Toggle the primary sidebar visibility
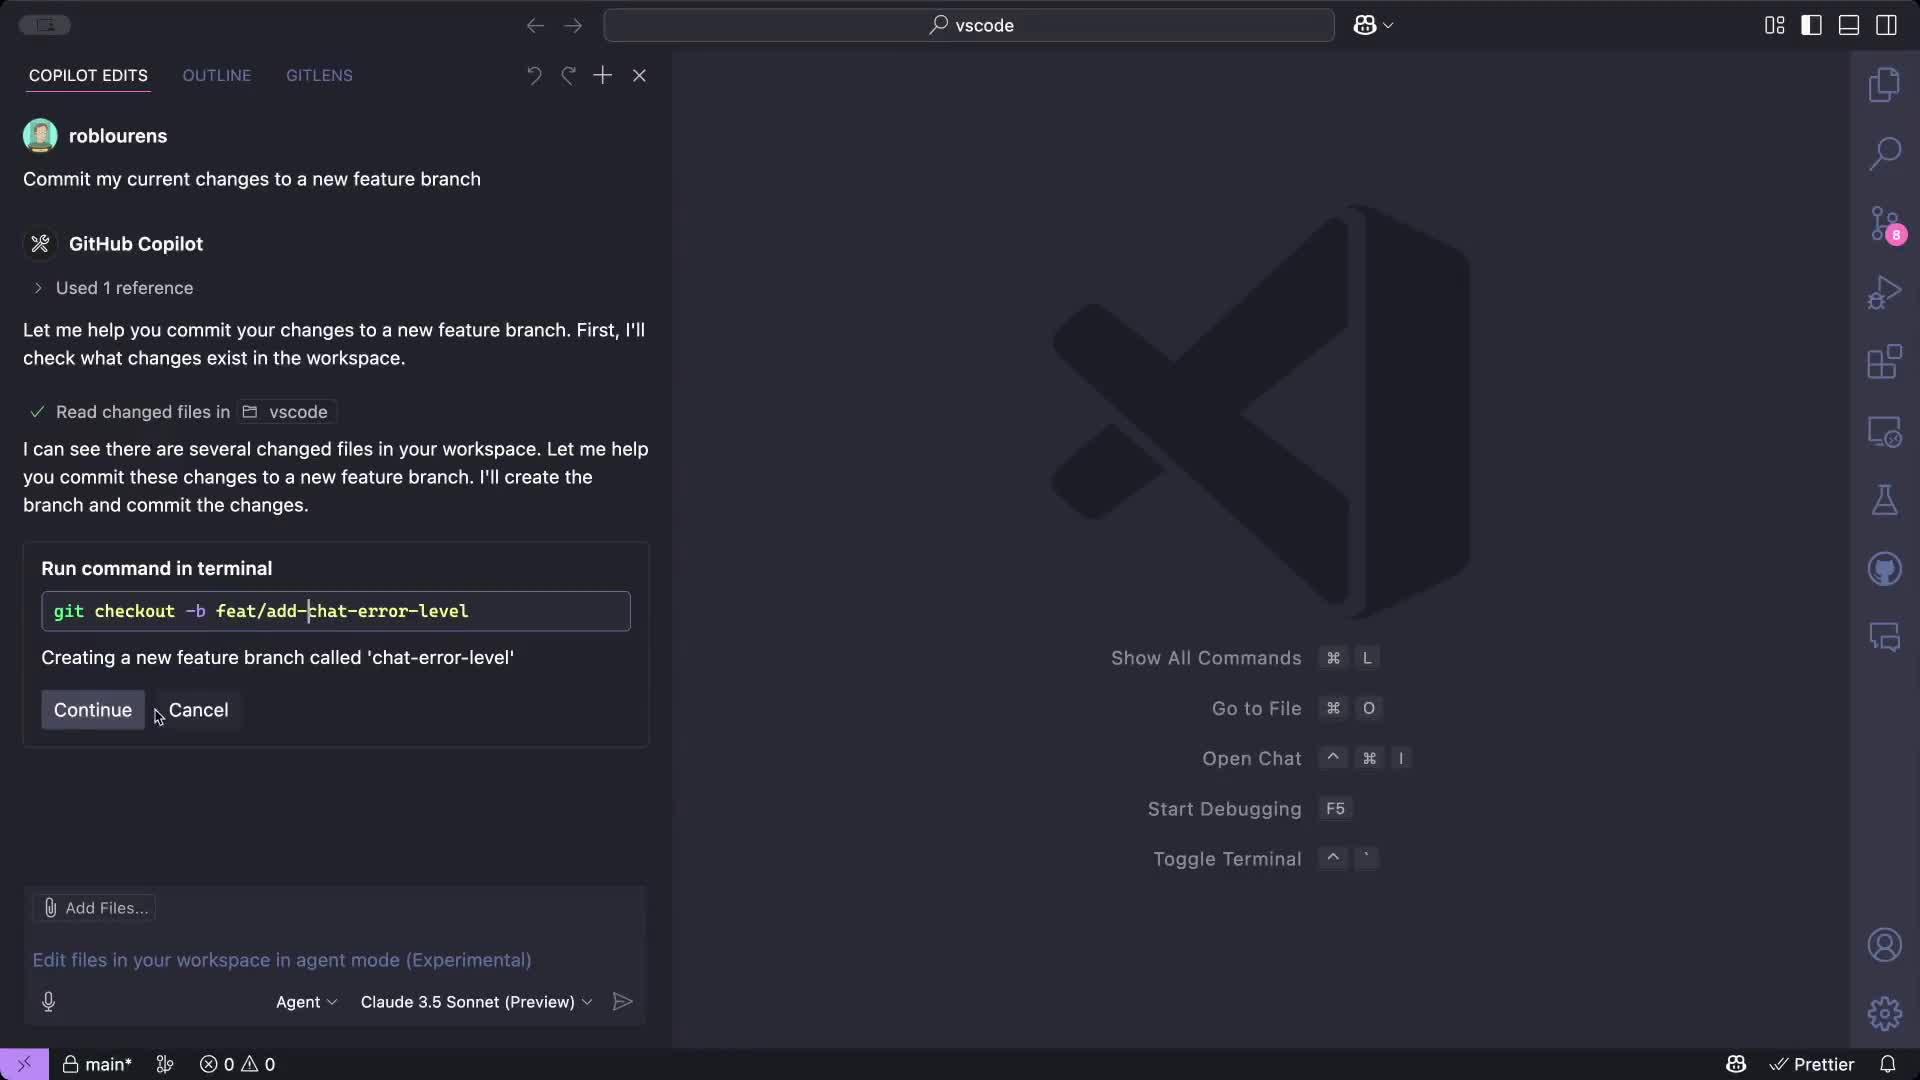The image size is (1920, 1080). point(1811,25)
